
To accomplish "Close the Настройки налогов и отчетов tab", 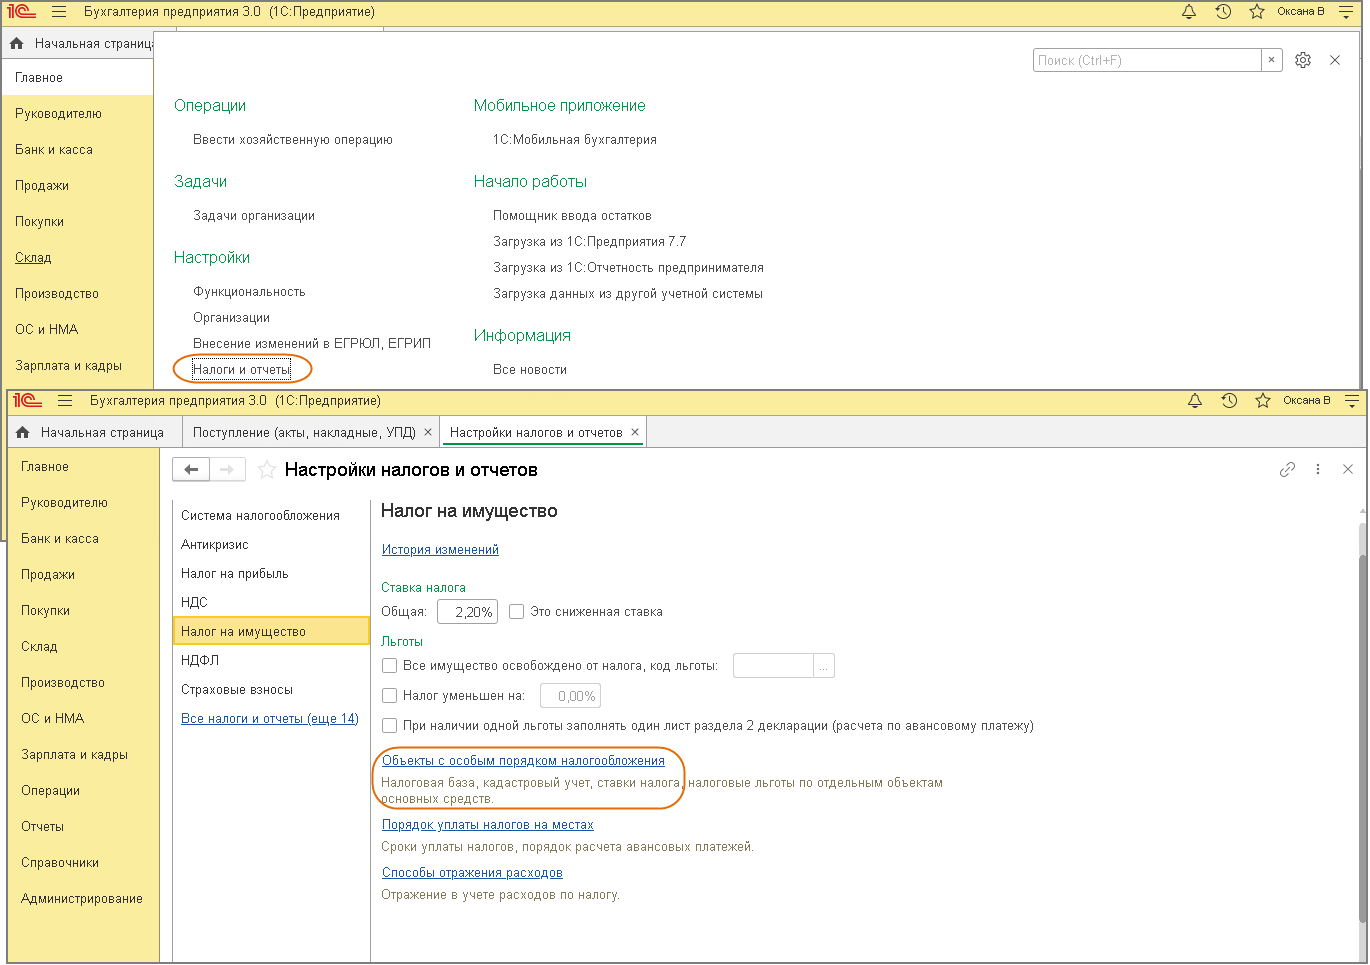I will 635,432.
